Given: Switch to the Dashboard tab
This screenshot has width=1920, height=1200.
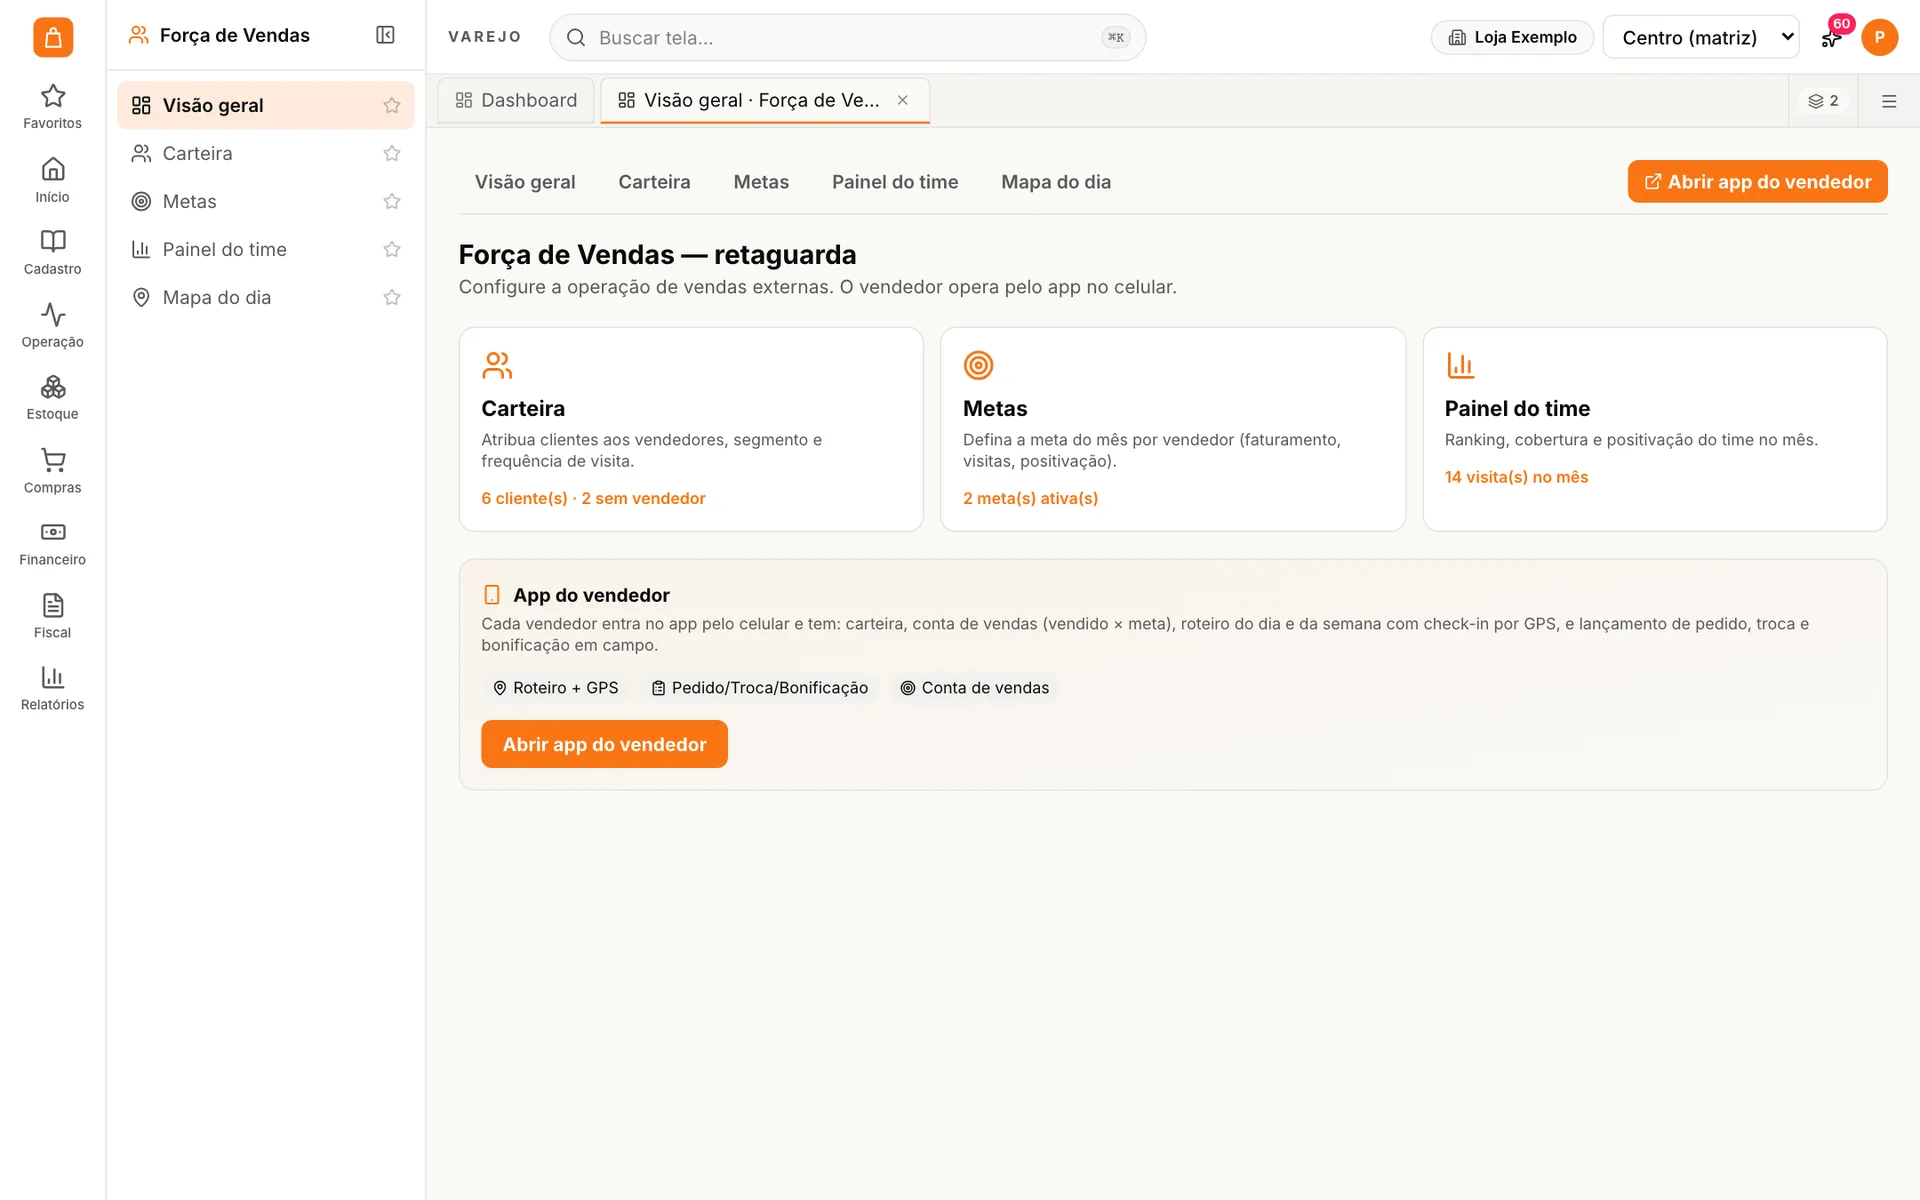Looking at the screenshot, I should click(516, 100).
